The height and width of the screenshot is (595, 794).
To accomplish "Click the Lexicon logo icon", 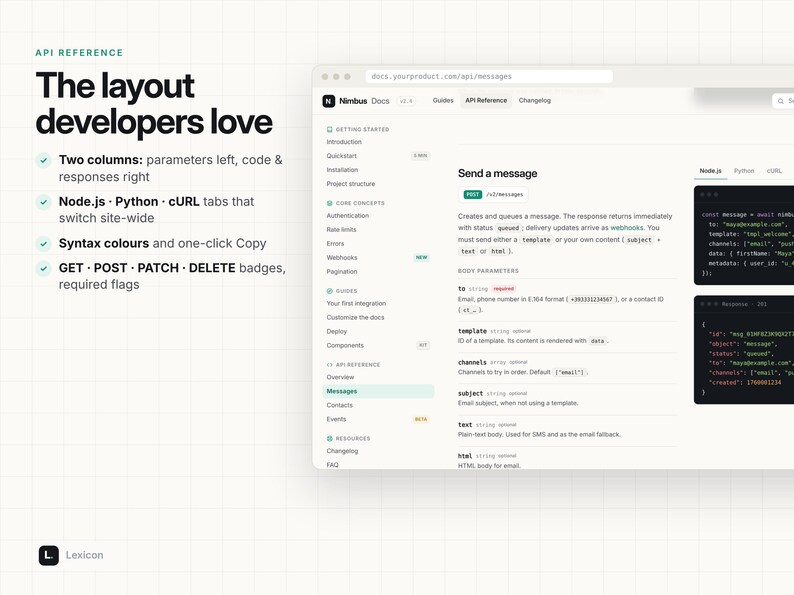I will pos(49,556).
